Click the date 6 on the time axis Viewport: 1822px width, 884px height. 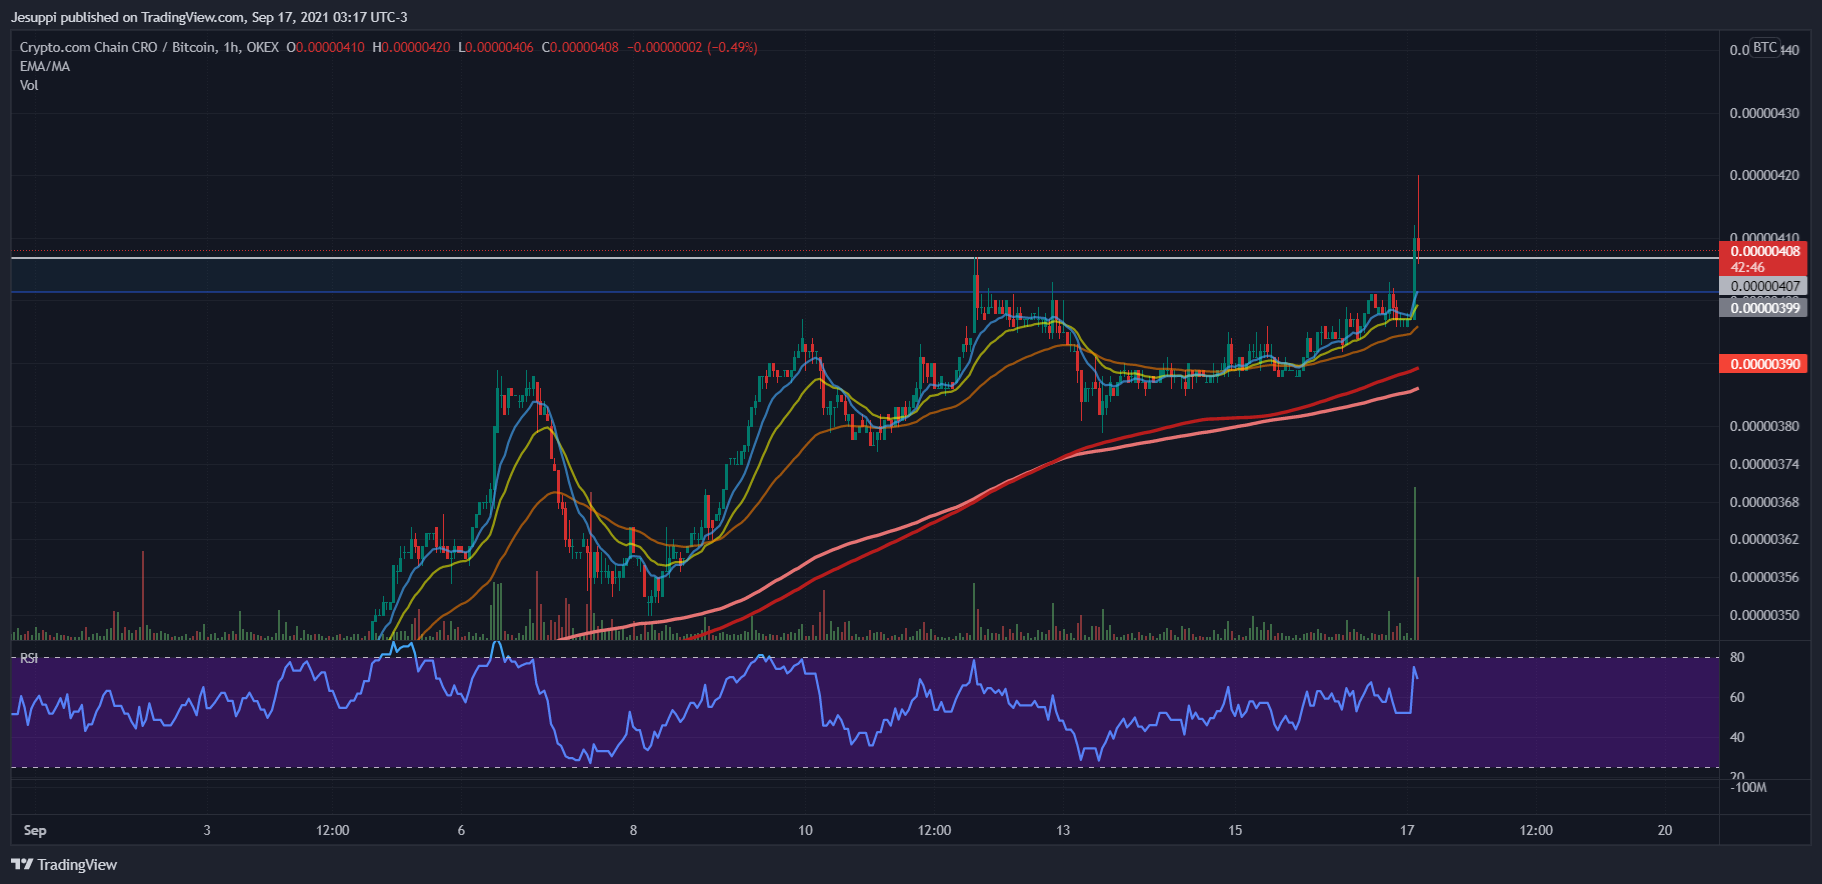461,830
